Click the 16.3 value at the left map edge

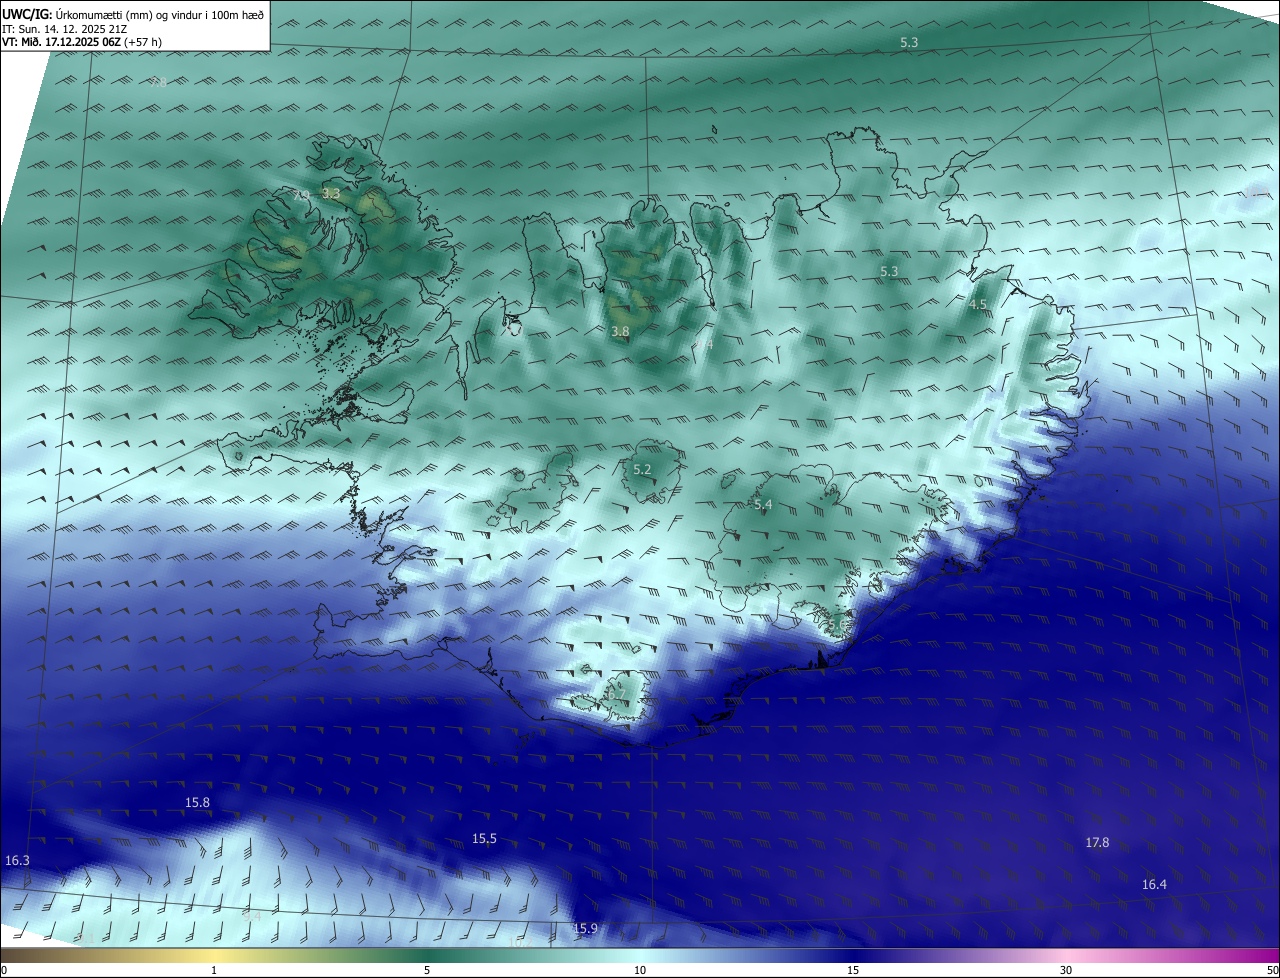click(17, 860)
